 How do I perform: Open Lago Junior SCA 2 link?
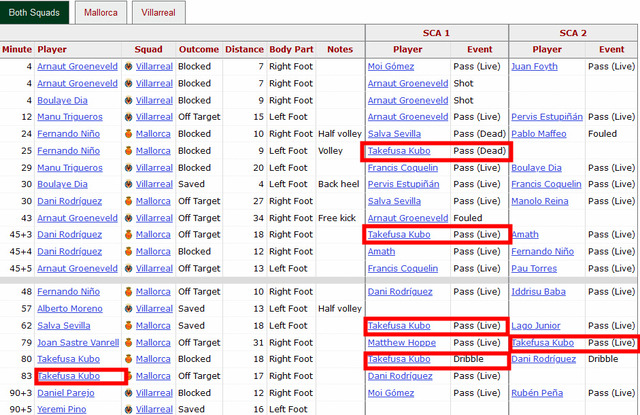click(536, 326)
